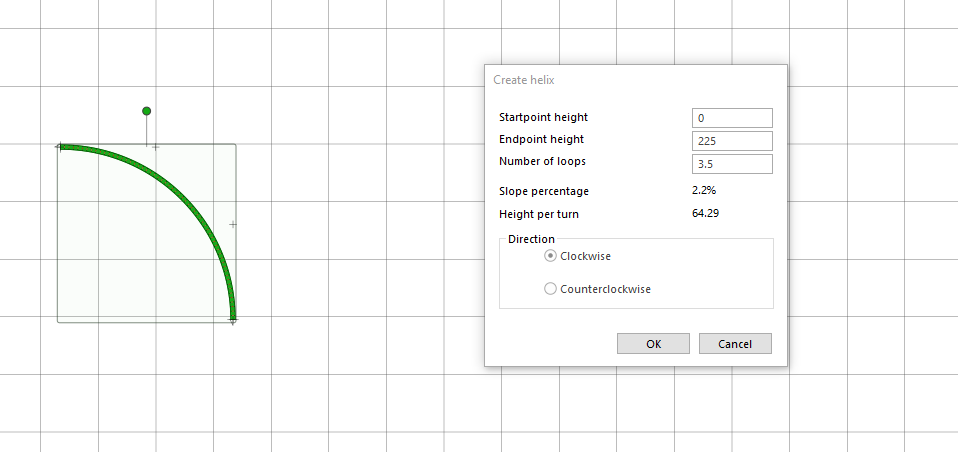The width and height of the screenshot is (958, 452).
Task: Click the Number of loops label
Action: 543,162
